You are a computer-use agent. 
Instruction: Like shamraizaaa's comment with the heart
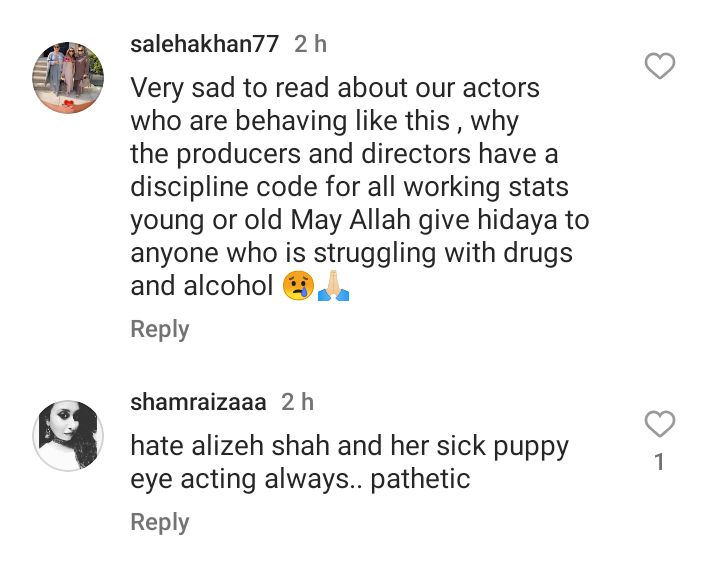click(x=660, y=424)
